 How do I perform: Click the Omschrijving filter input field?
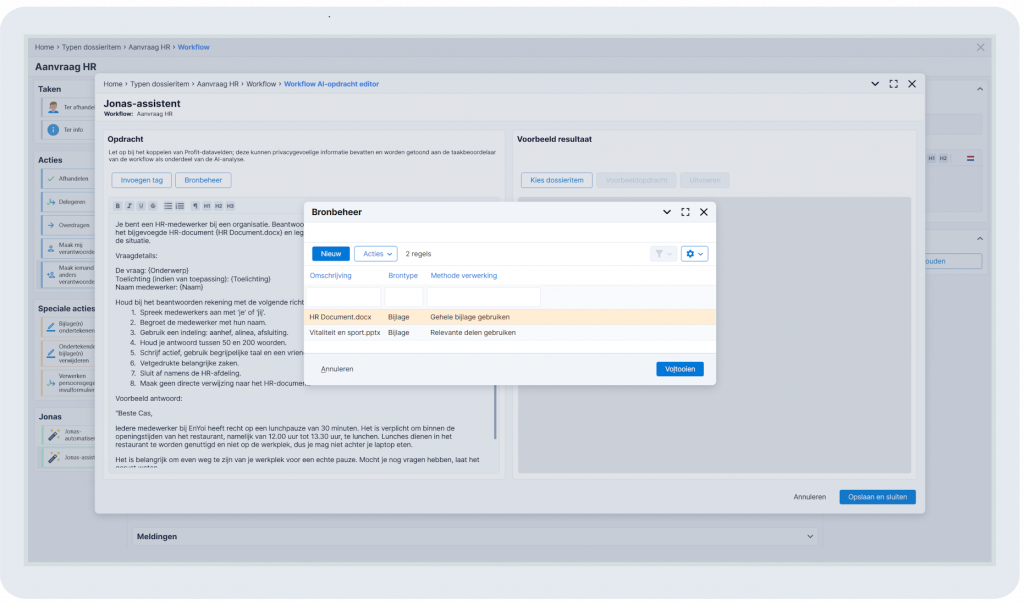[344, 297]
